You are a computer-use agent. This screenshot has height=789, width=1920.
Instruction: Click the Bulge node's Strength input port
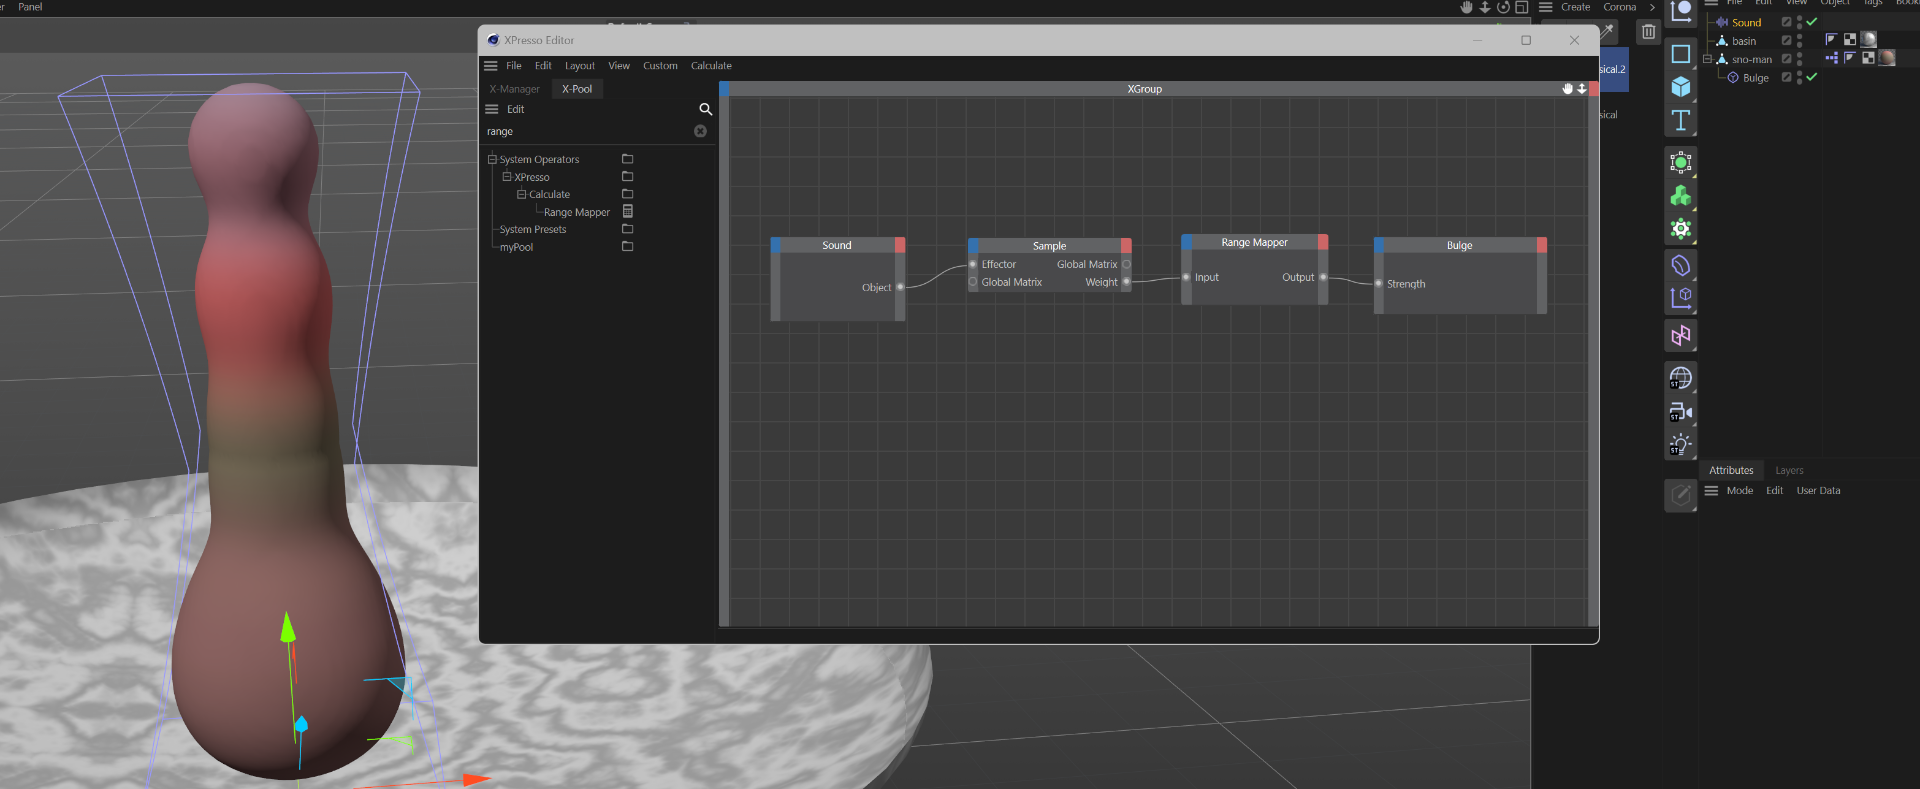coord(1379,284)
